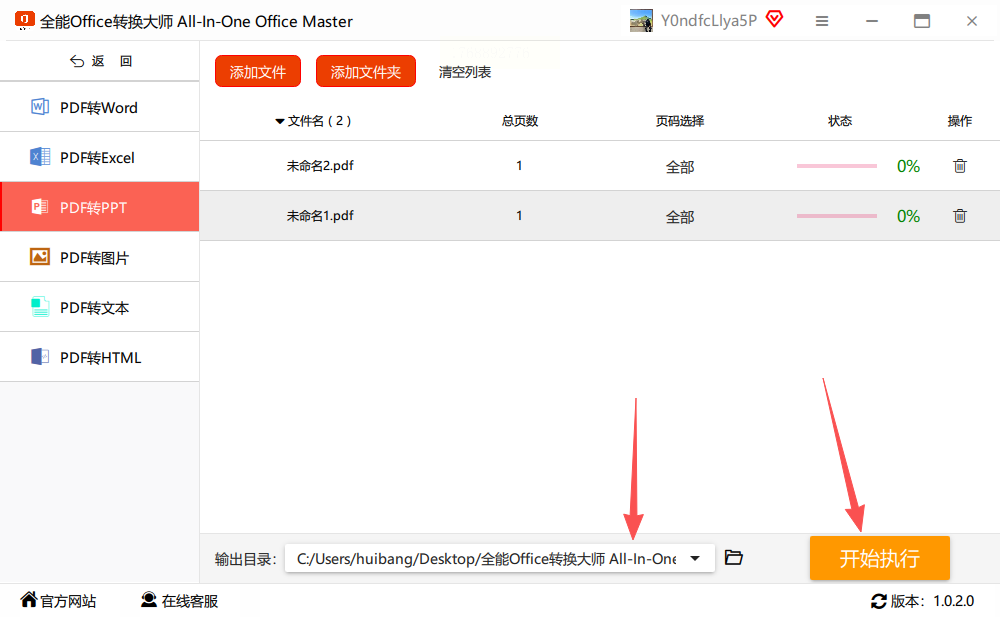
Task: Minimize the application window
Action: click(872, 21)
